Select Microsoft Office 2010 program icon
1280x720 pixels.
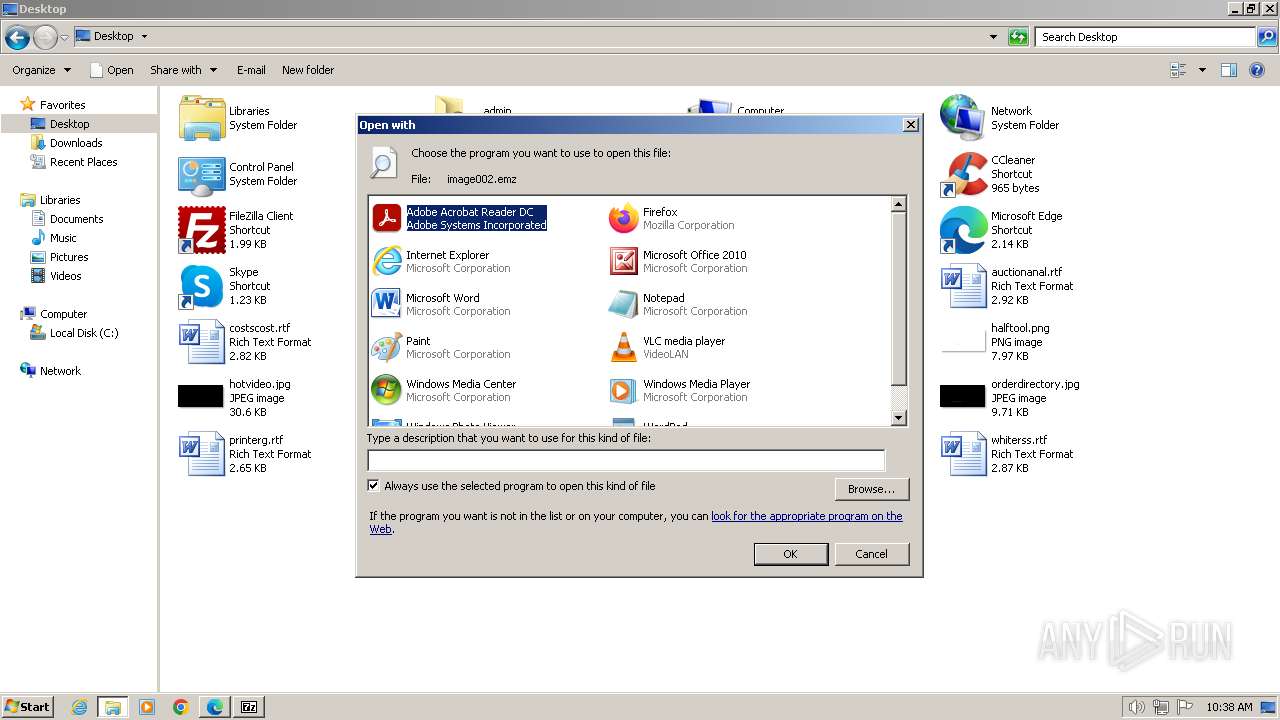623,261
